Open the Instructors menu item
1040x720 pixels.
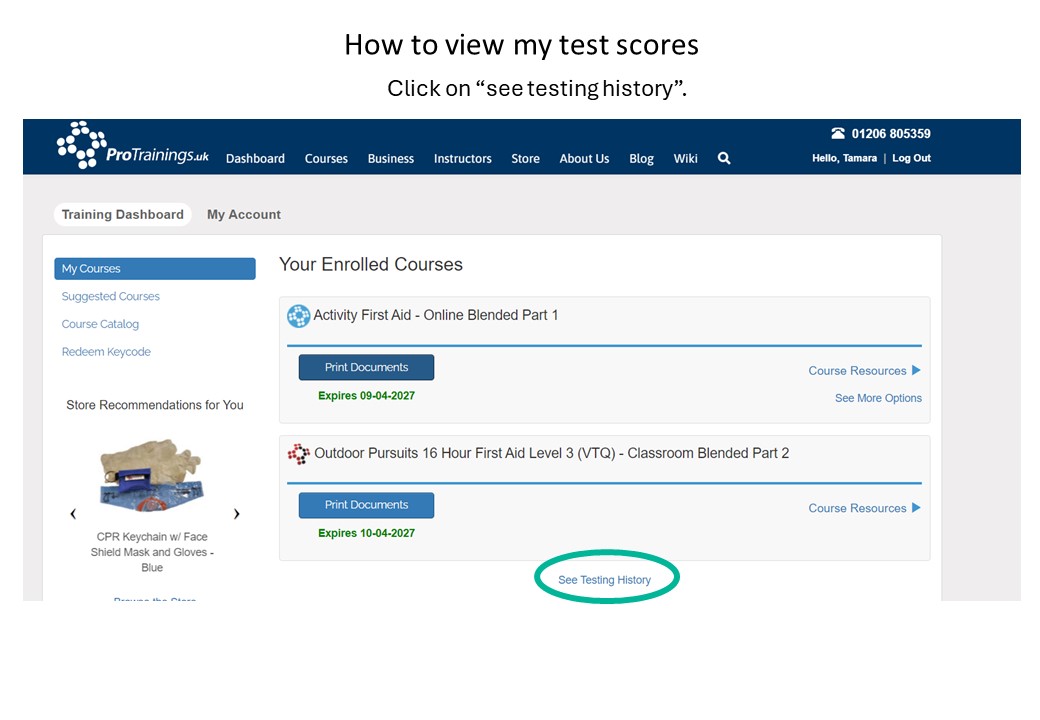462,159
